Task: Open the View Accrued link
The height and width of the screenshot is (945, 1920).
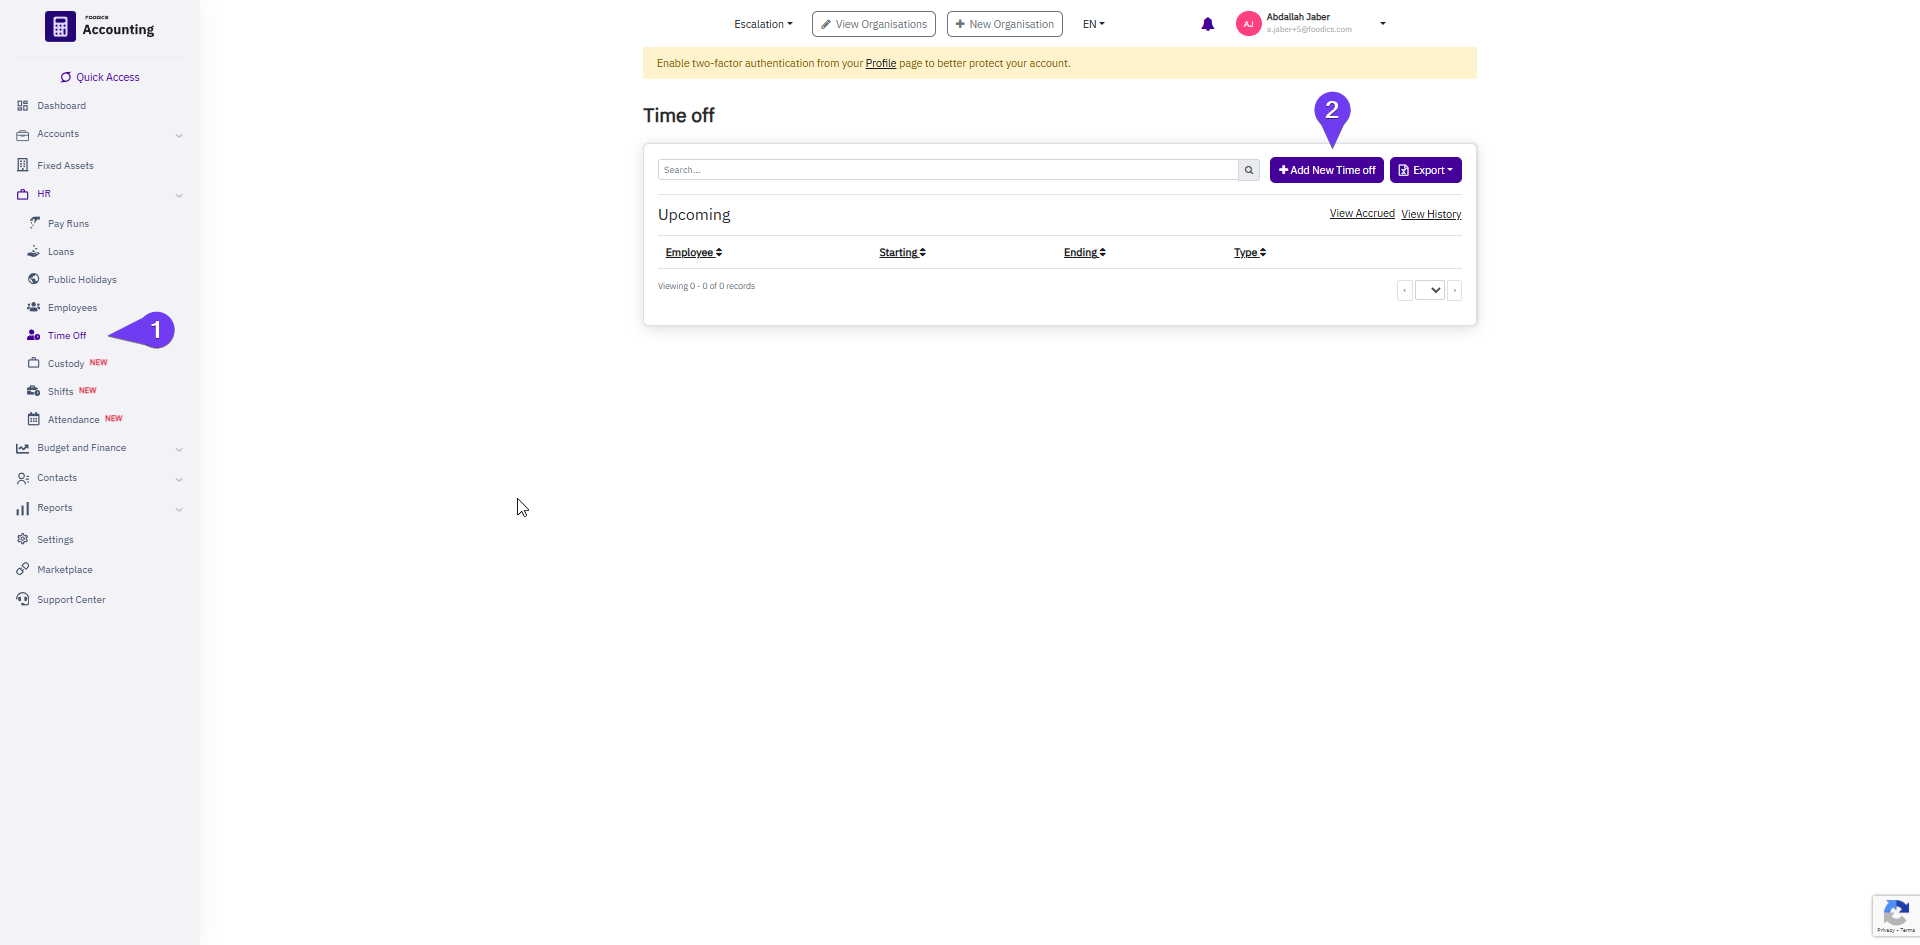Action: pos(1361,214)
